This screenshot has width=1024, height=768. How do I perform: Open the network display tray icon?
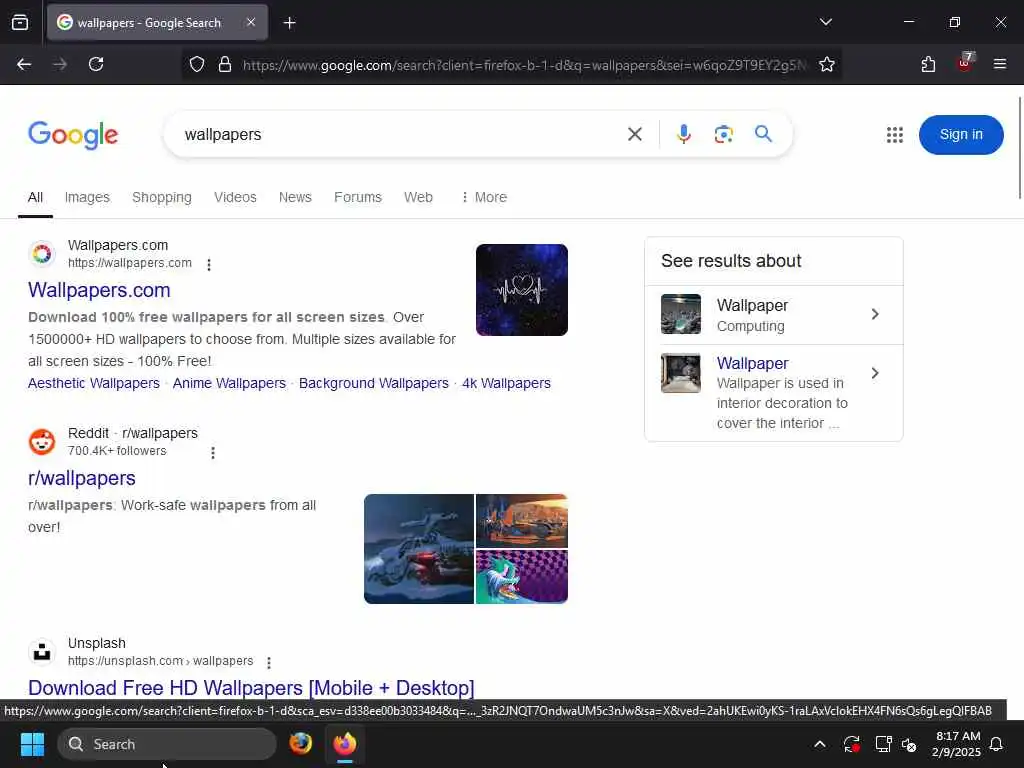point(883,744)
